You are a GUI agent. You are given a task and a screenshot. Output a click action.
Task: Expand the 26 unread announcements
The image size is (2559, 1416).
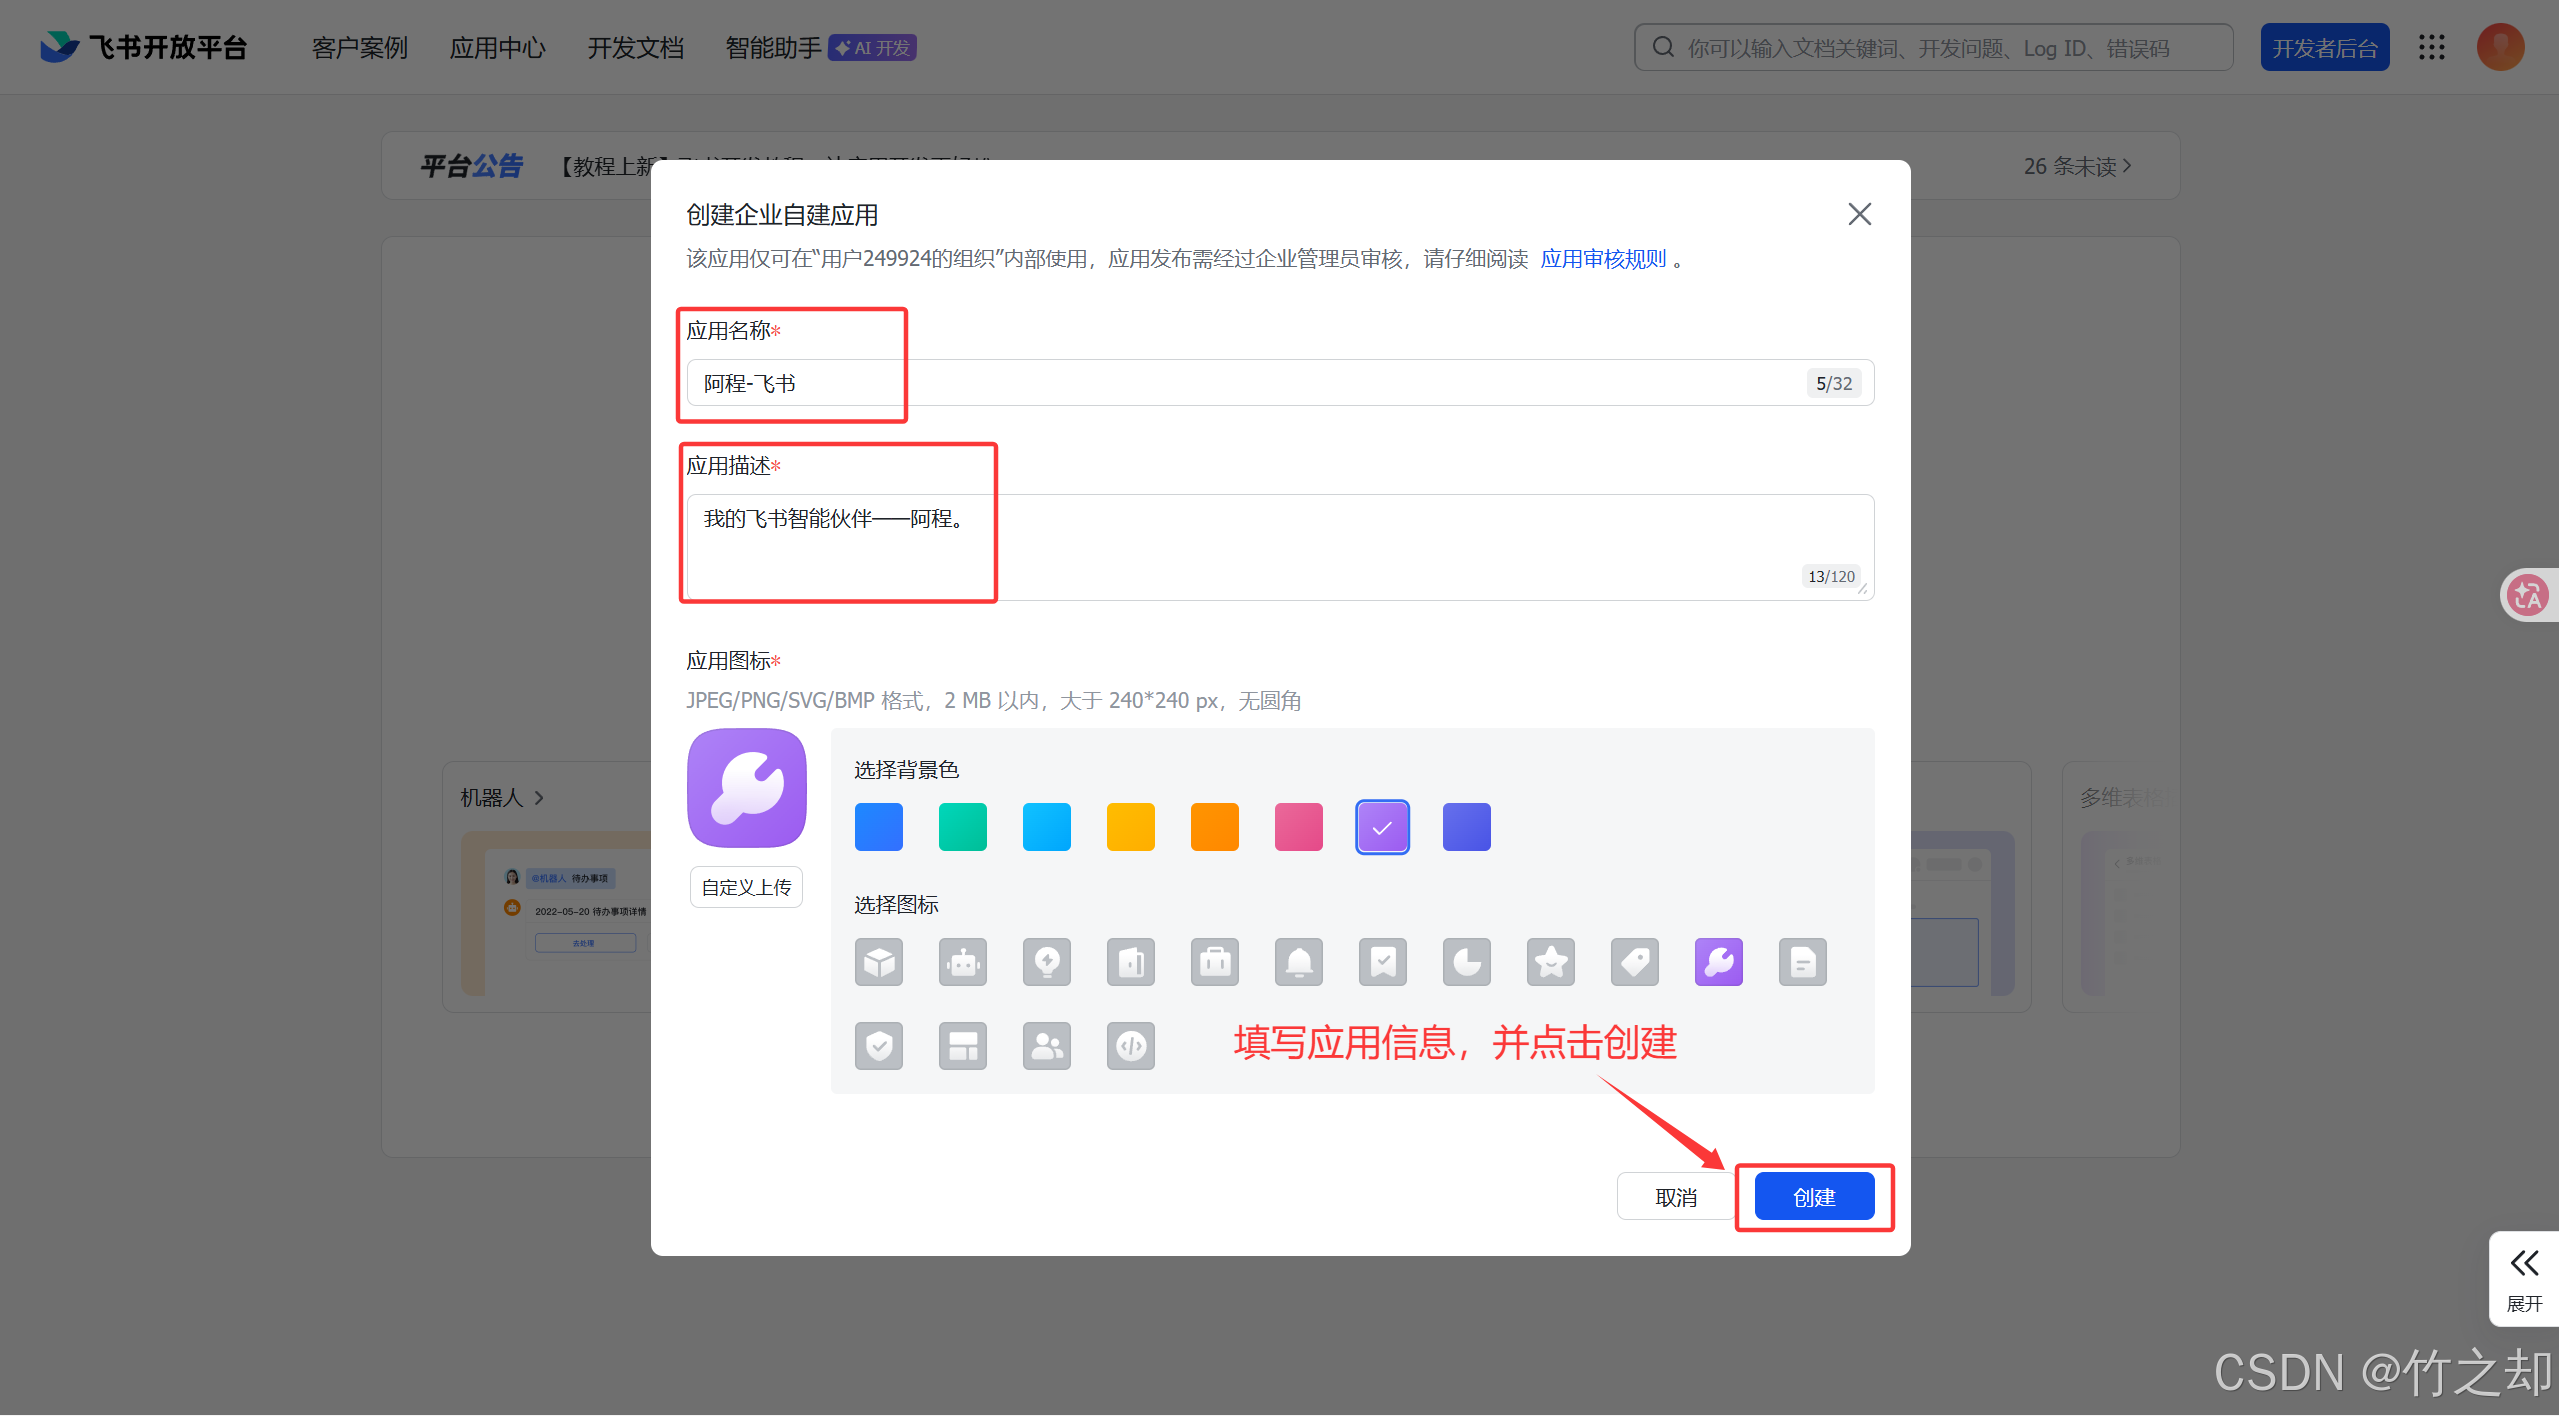click(x=2077, y=166)
